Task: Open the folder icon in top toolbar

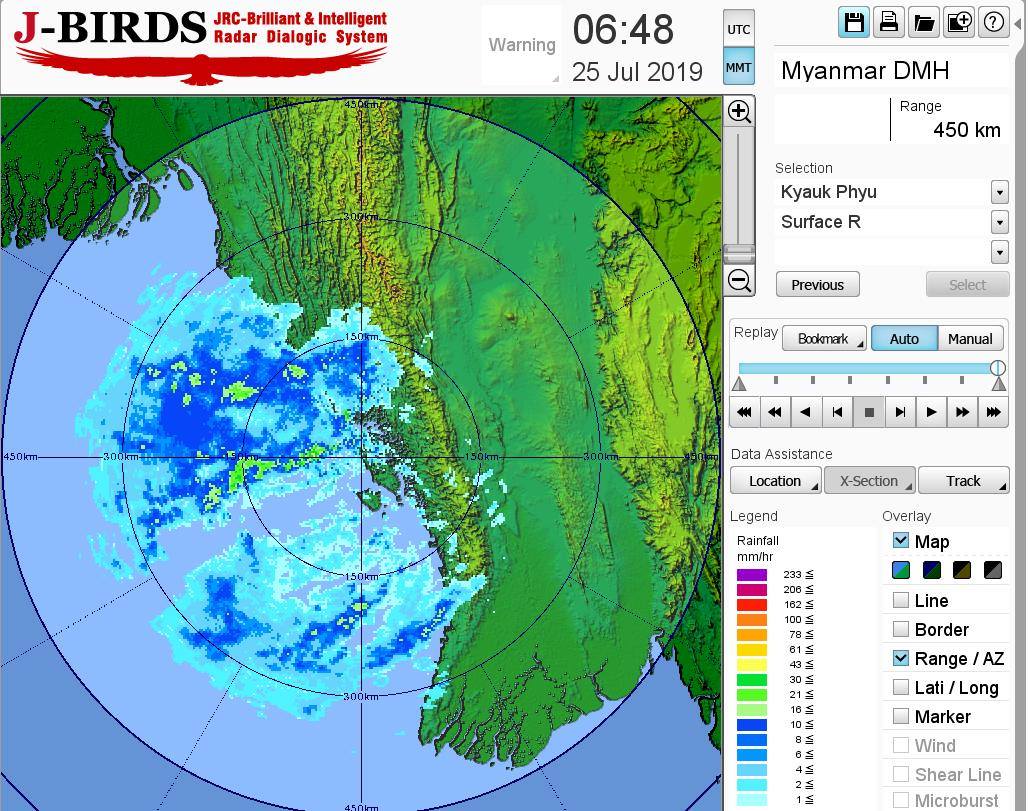Action: pos(923,22)
